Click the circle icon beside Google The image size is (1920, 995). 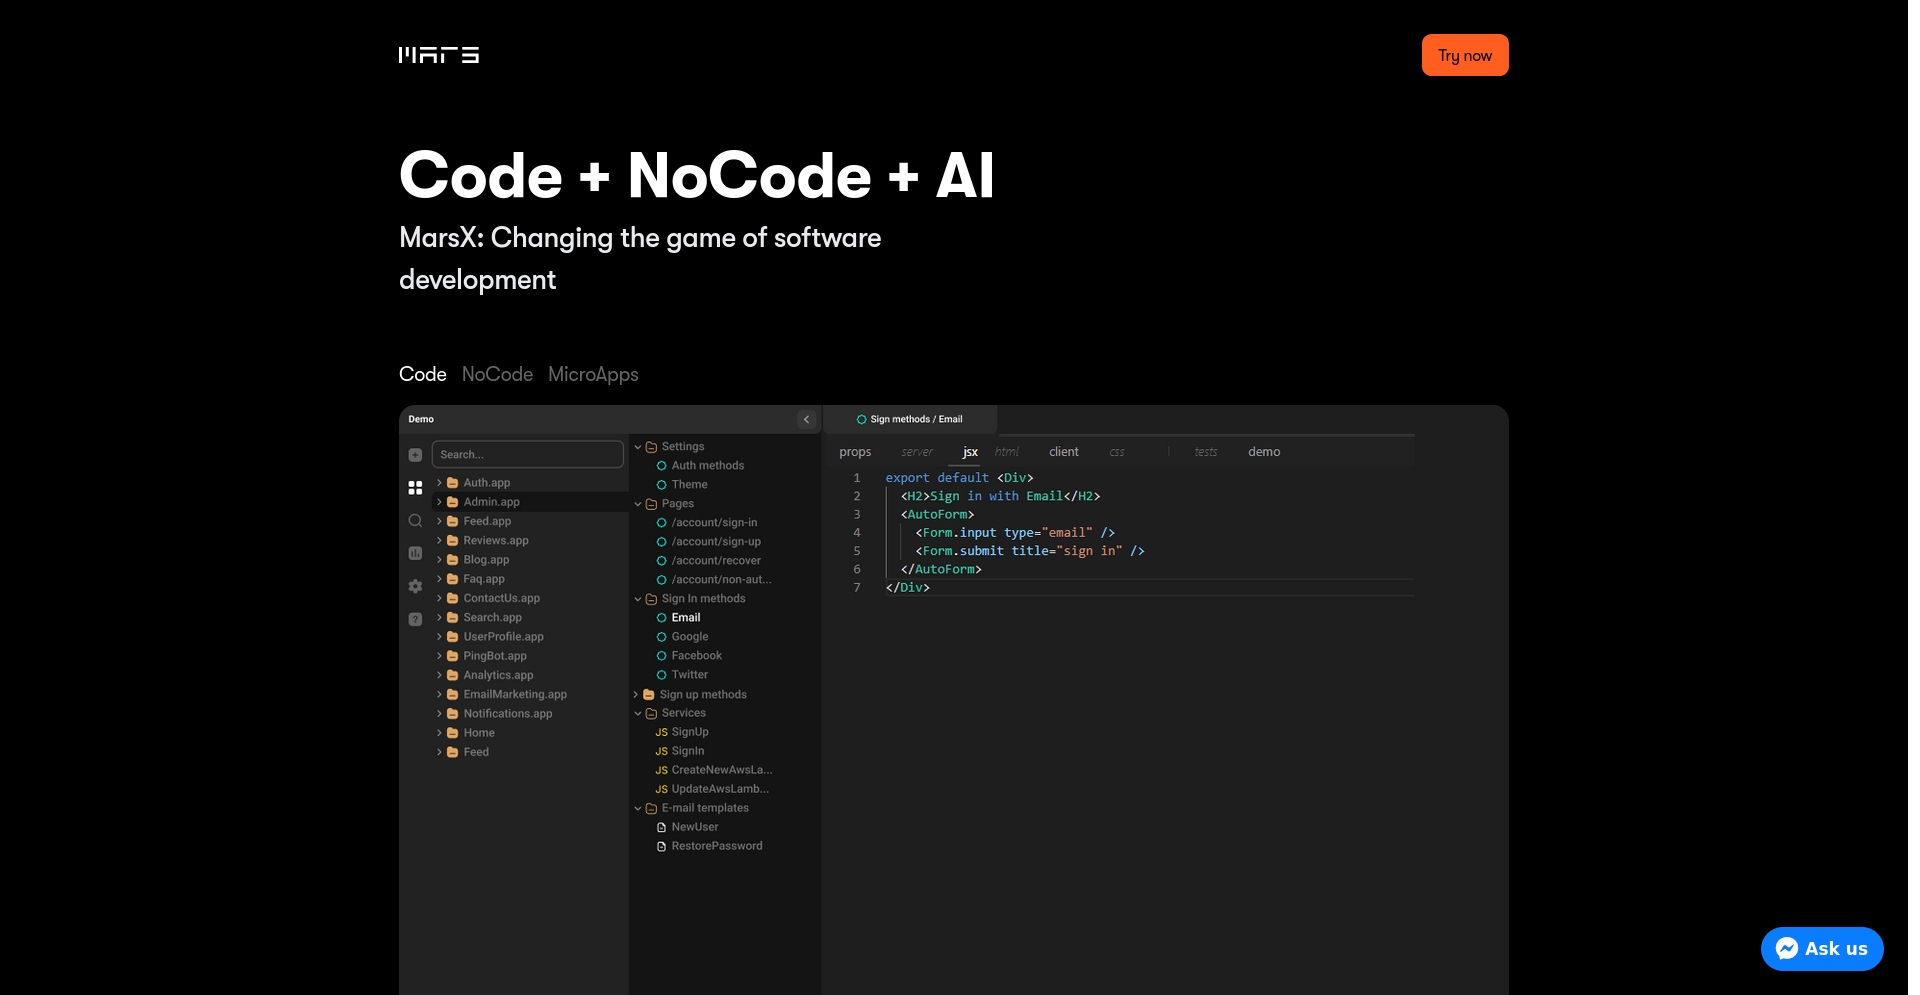pos(661,637)
